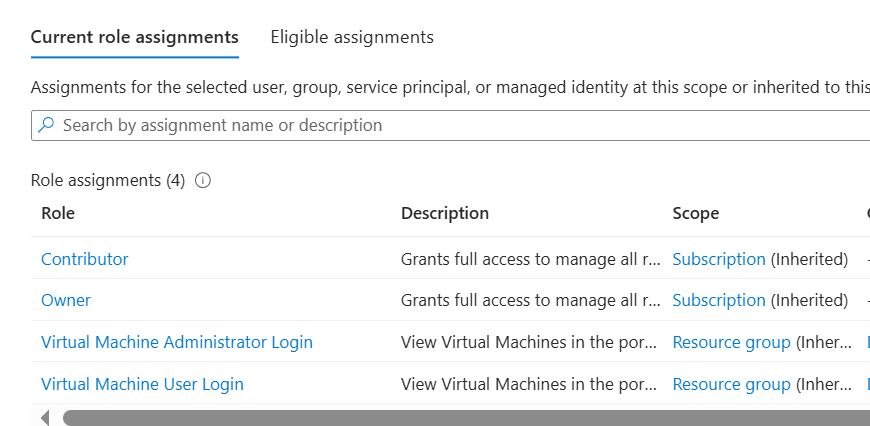Open Virtual Machine User Login role
This screenshot has height=426, width=870.
pos(142,384)
